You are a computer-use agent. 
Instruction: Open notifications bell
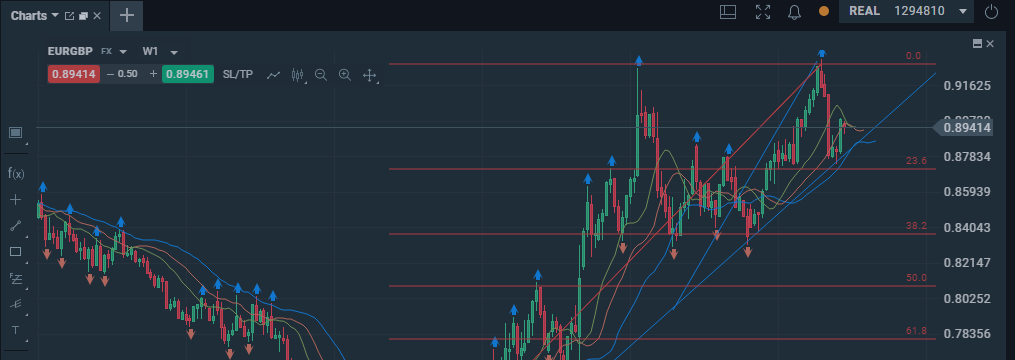795,12
